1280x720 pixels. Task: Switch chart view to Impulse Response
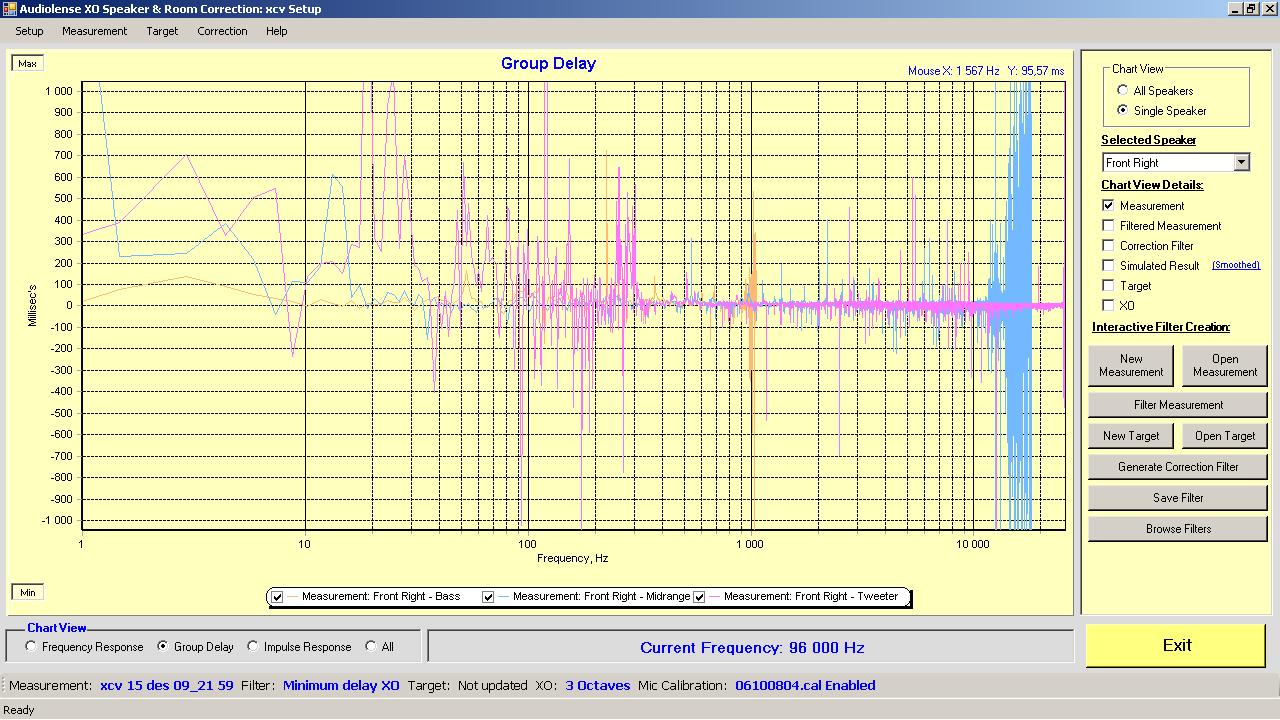tap(253, 647)
